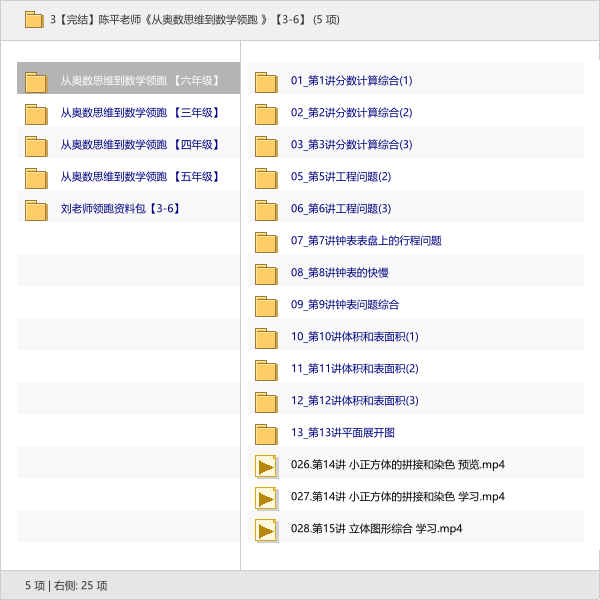Image resolution: width=600 pixels, height=600 pixels.
Task: Click the video icon for 028.第15讲 立体图形综合
Action: click(x=266, y=529)
